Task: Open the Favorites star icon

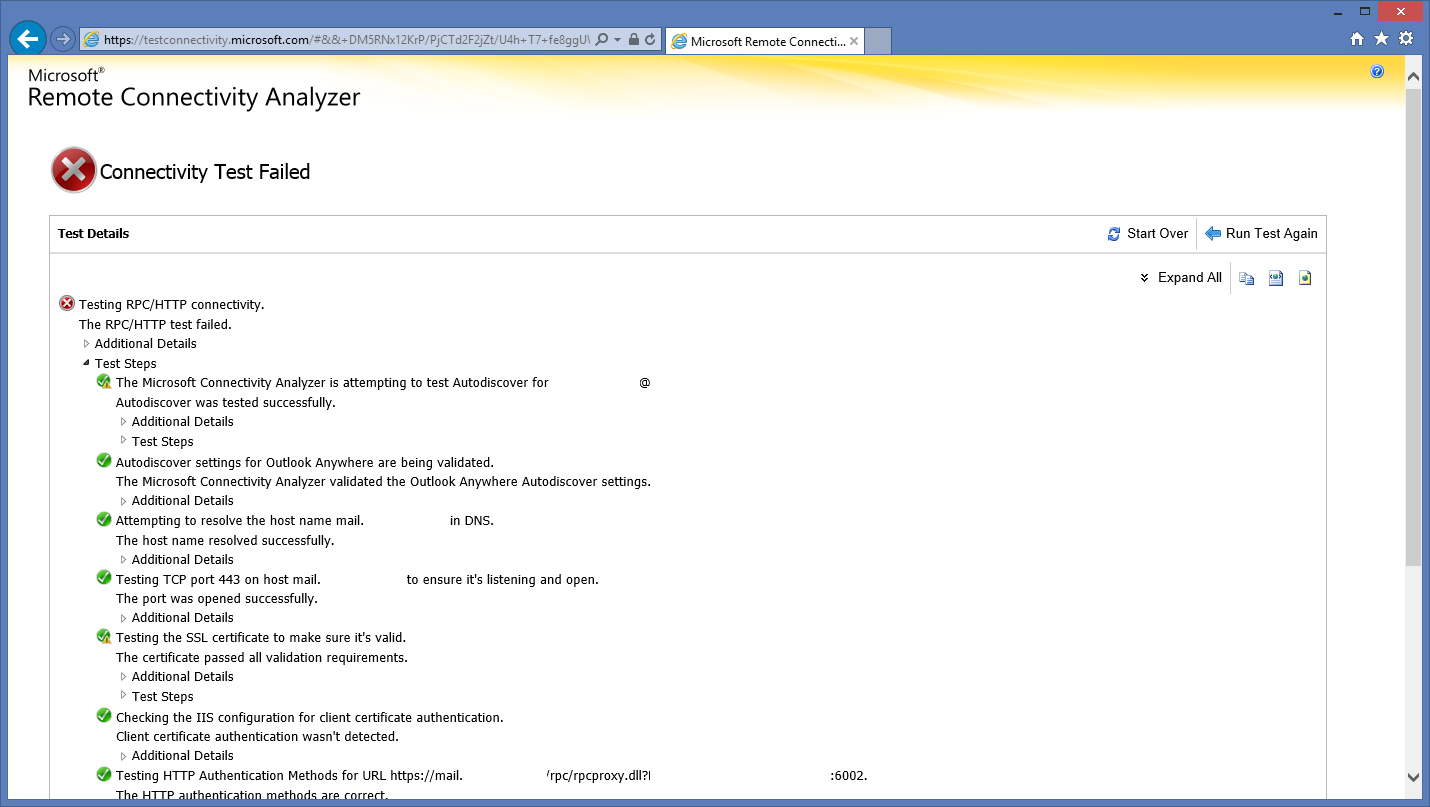Action: (1381, 39)
